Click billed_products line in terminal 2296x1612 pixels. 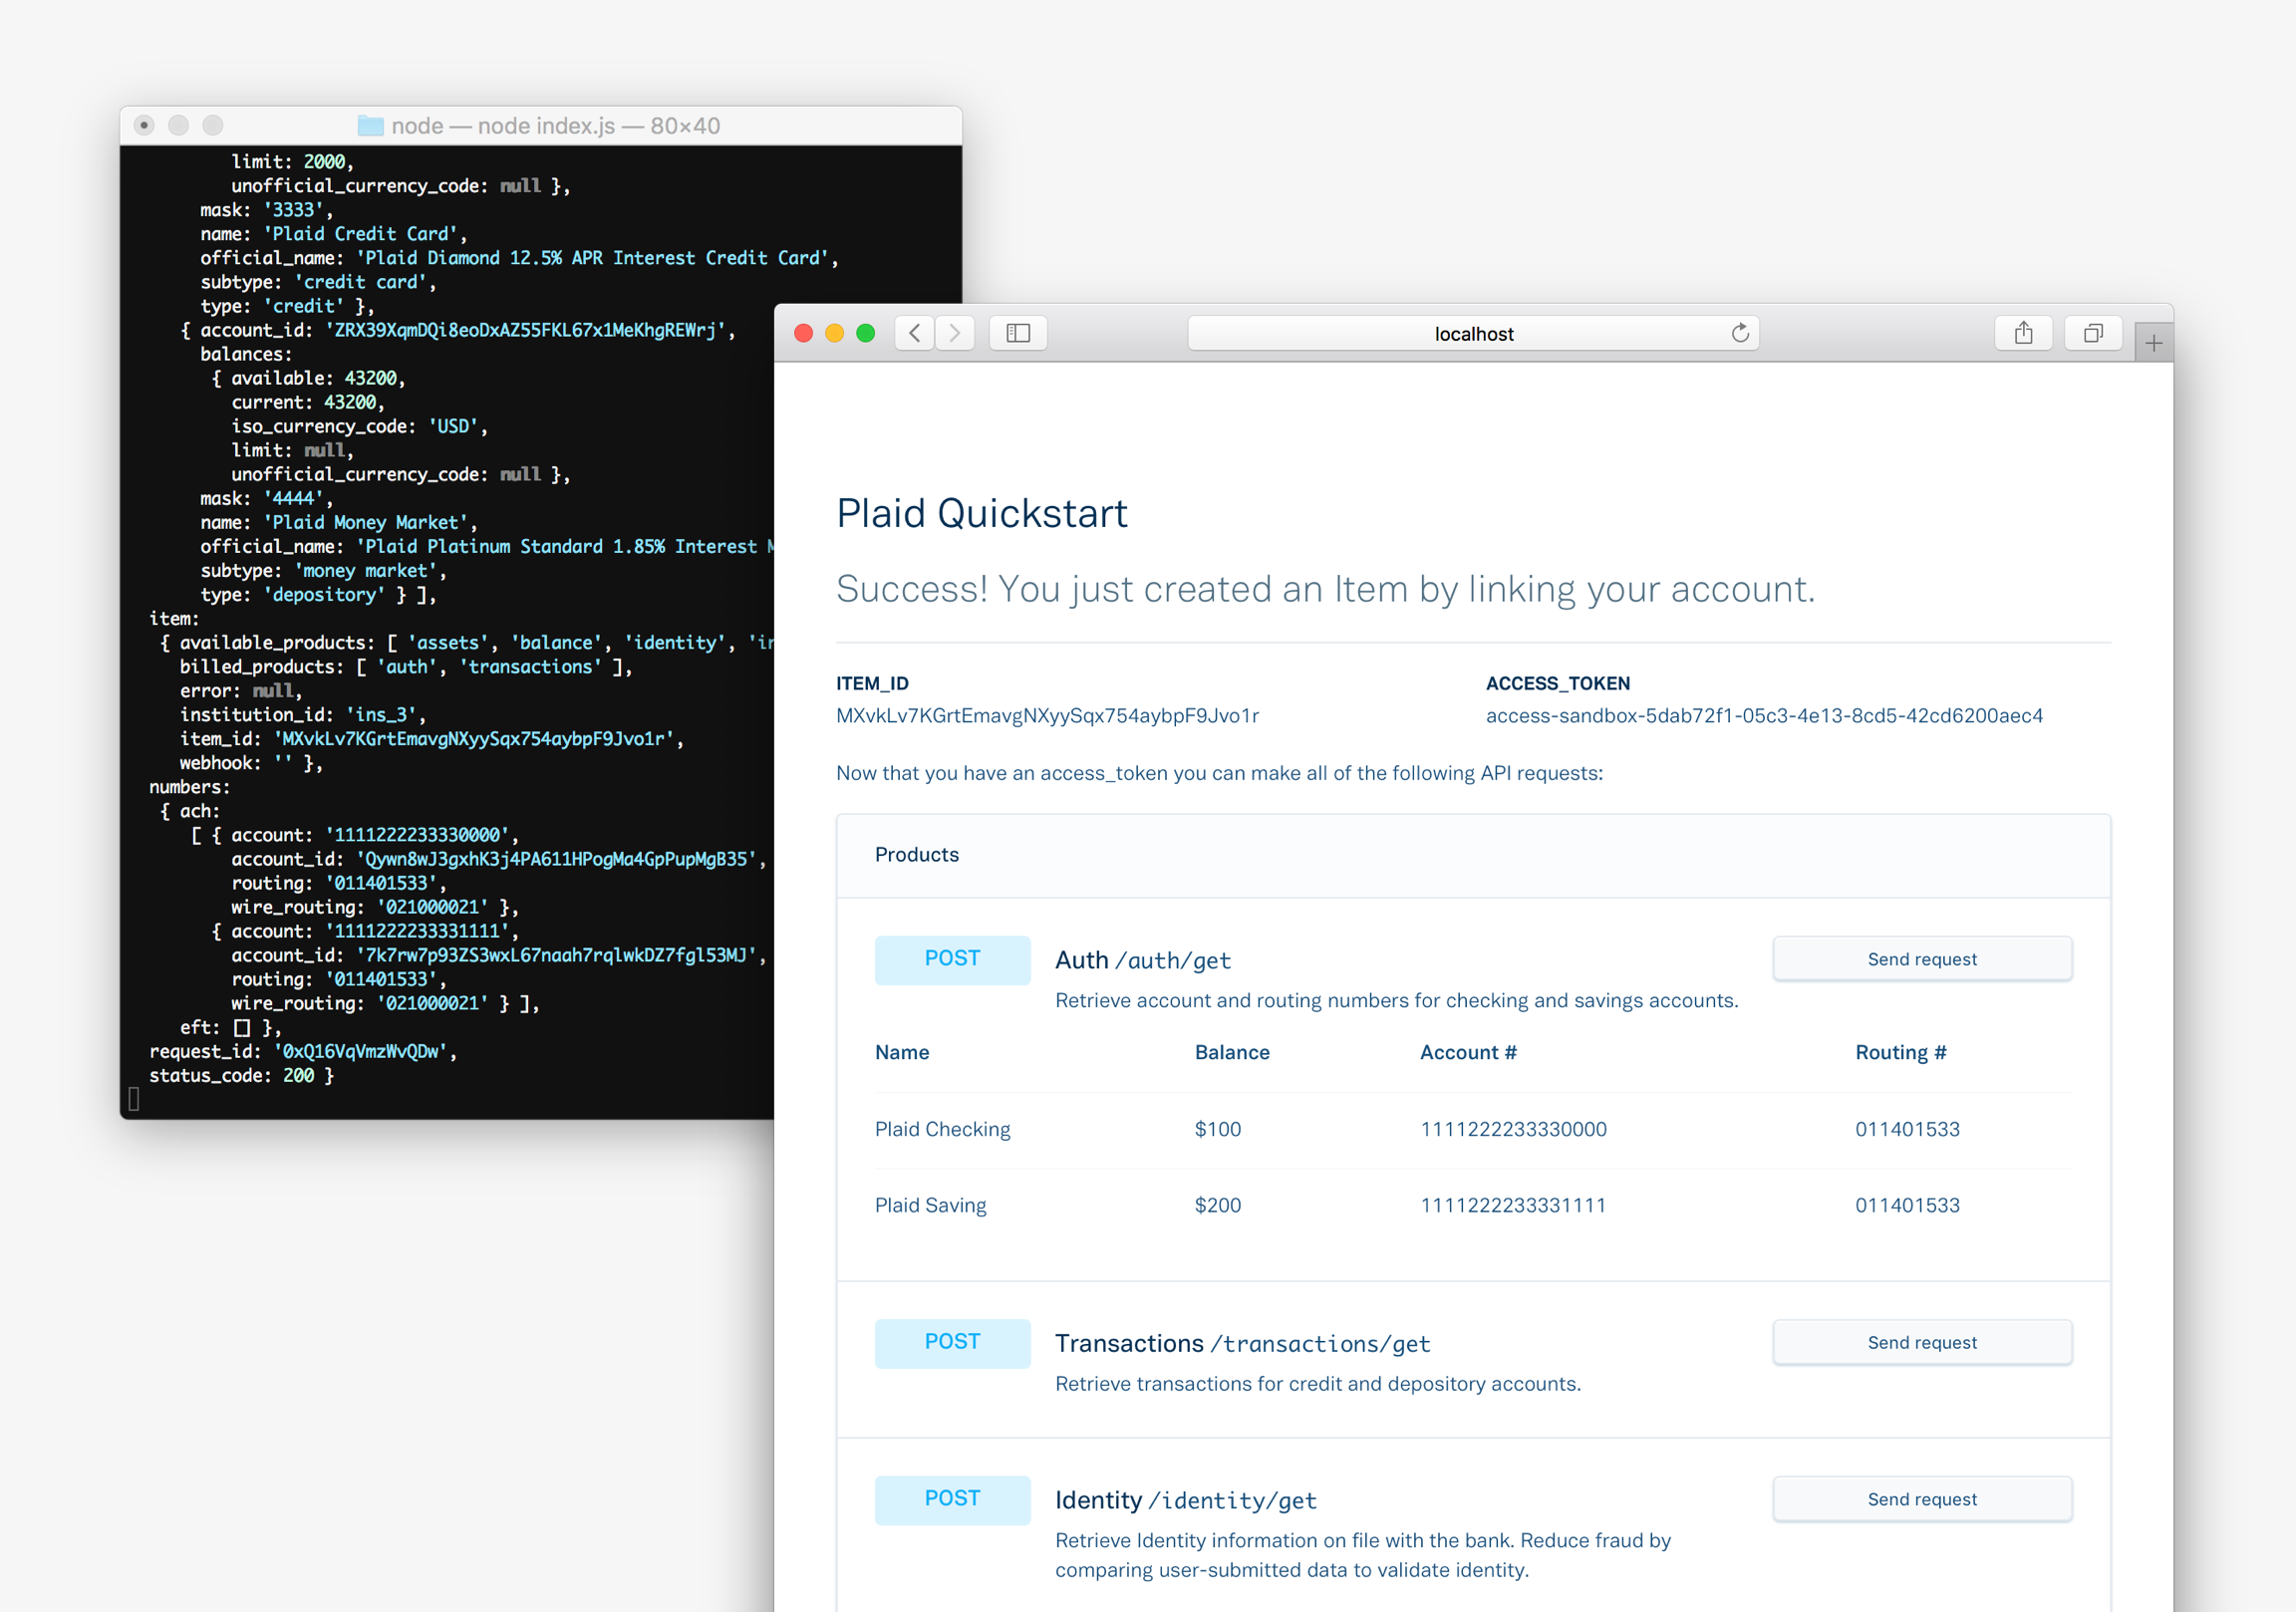[x=406, y=667]
